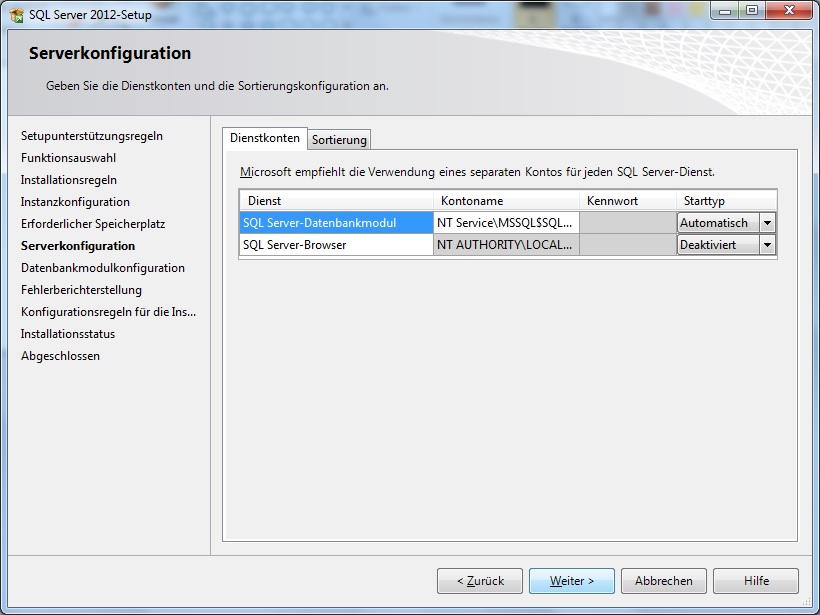Click Funktionsauswahl in the step list
Screen dimensions: 820x615
(69, 158)
